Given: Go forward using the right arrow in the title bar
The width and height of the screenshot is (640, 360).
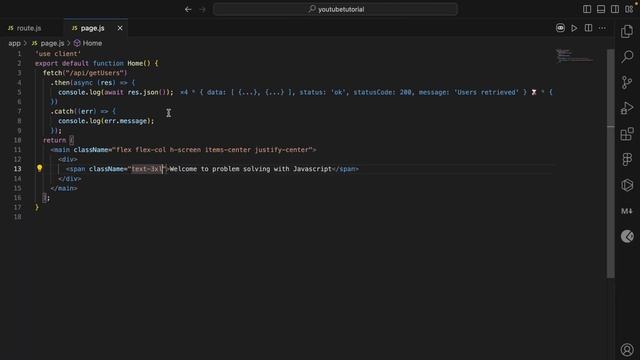Looking at the screenshot, I should [202, 9].
